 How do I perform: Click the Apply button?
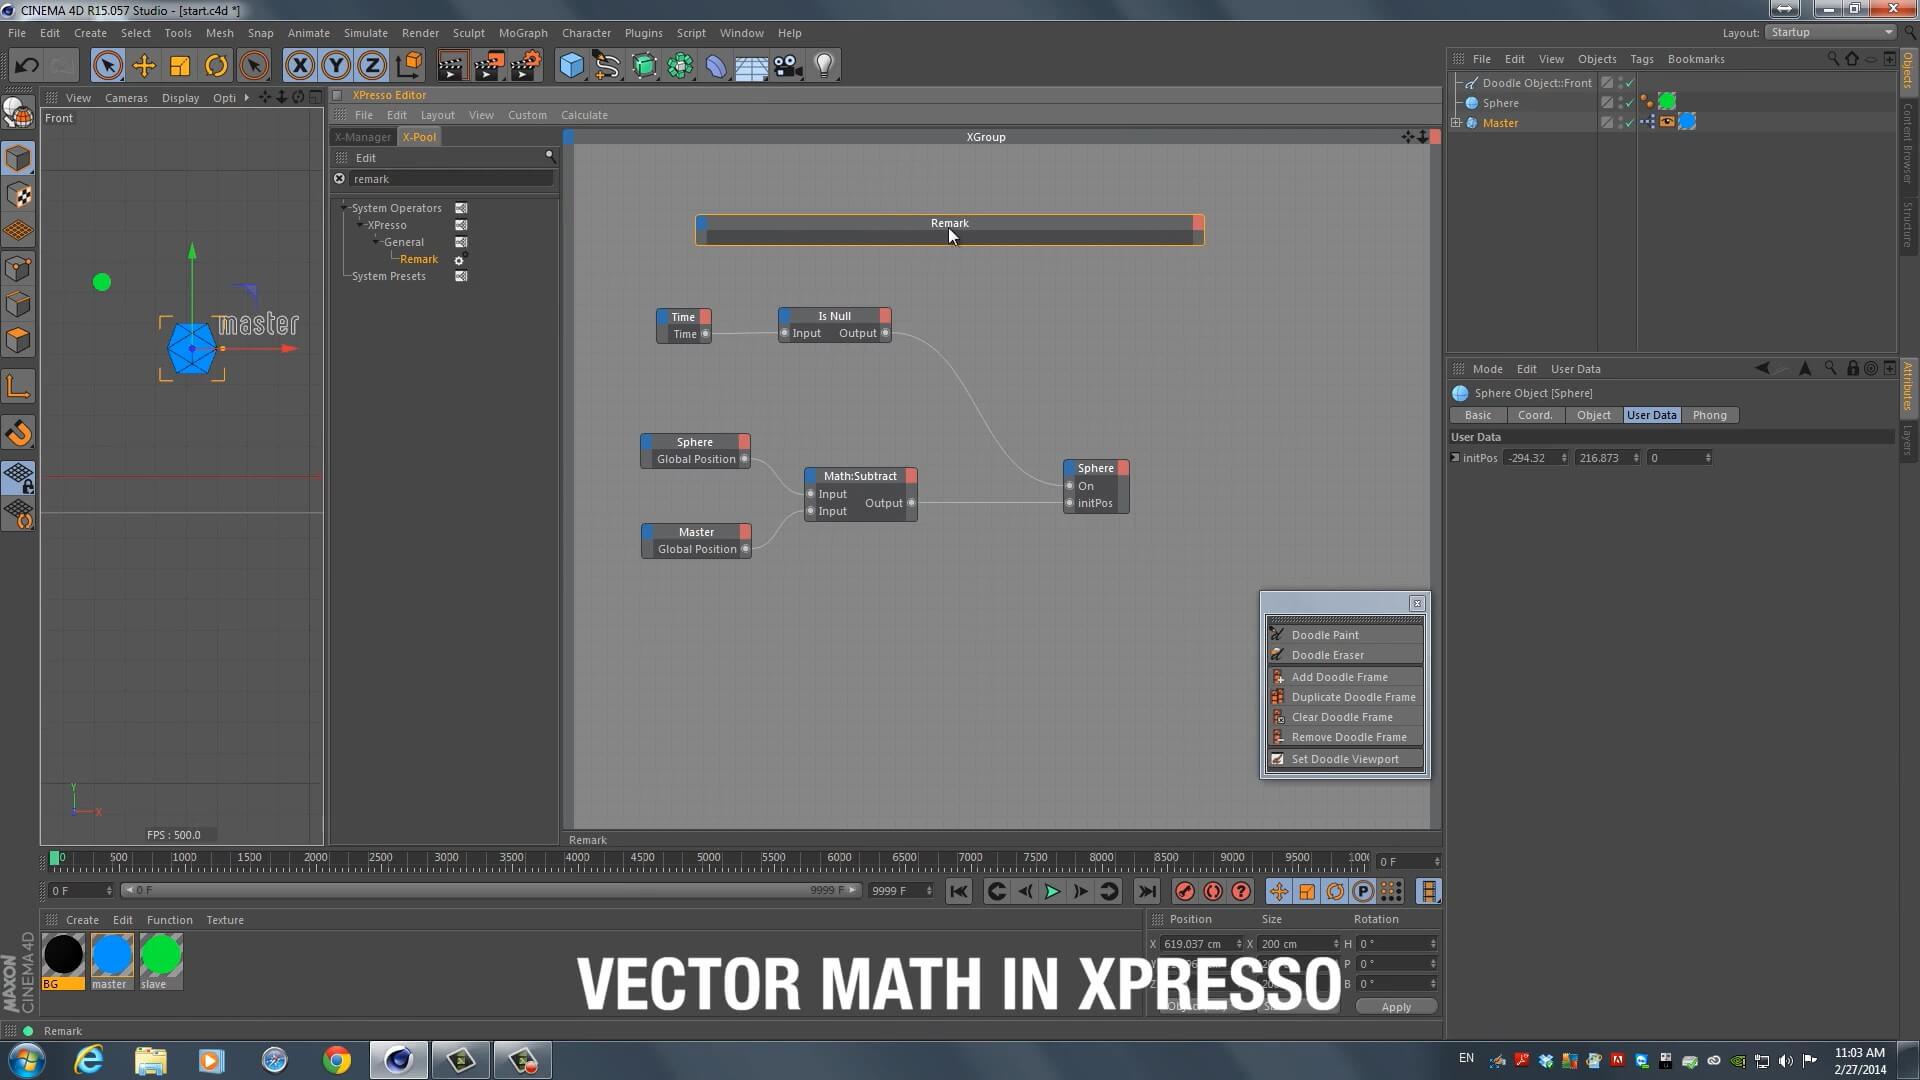[x=1395, y=1007]
